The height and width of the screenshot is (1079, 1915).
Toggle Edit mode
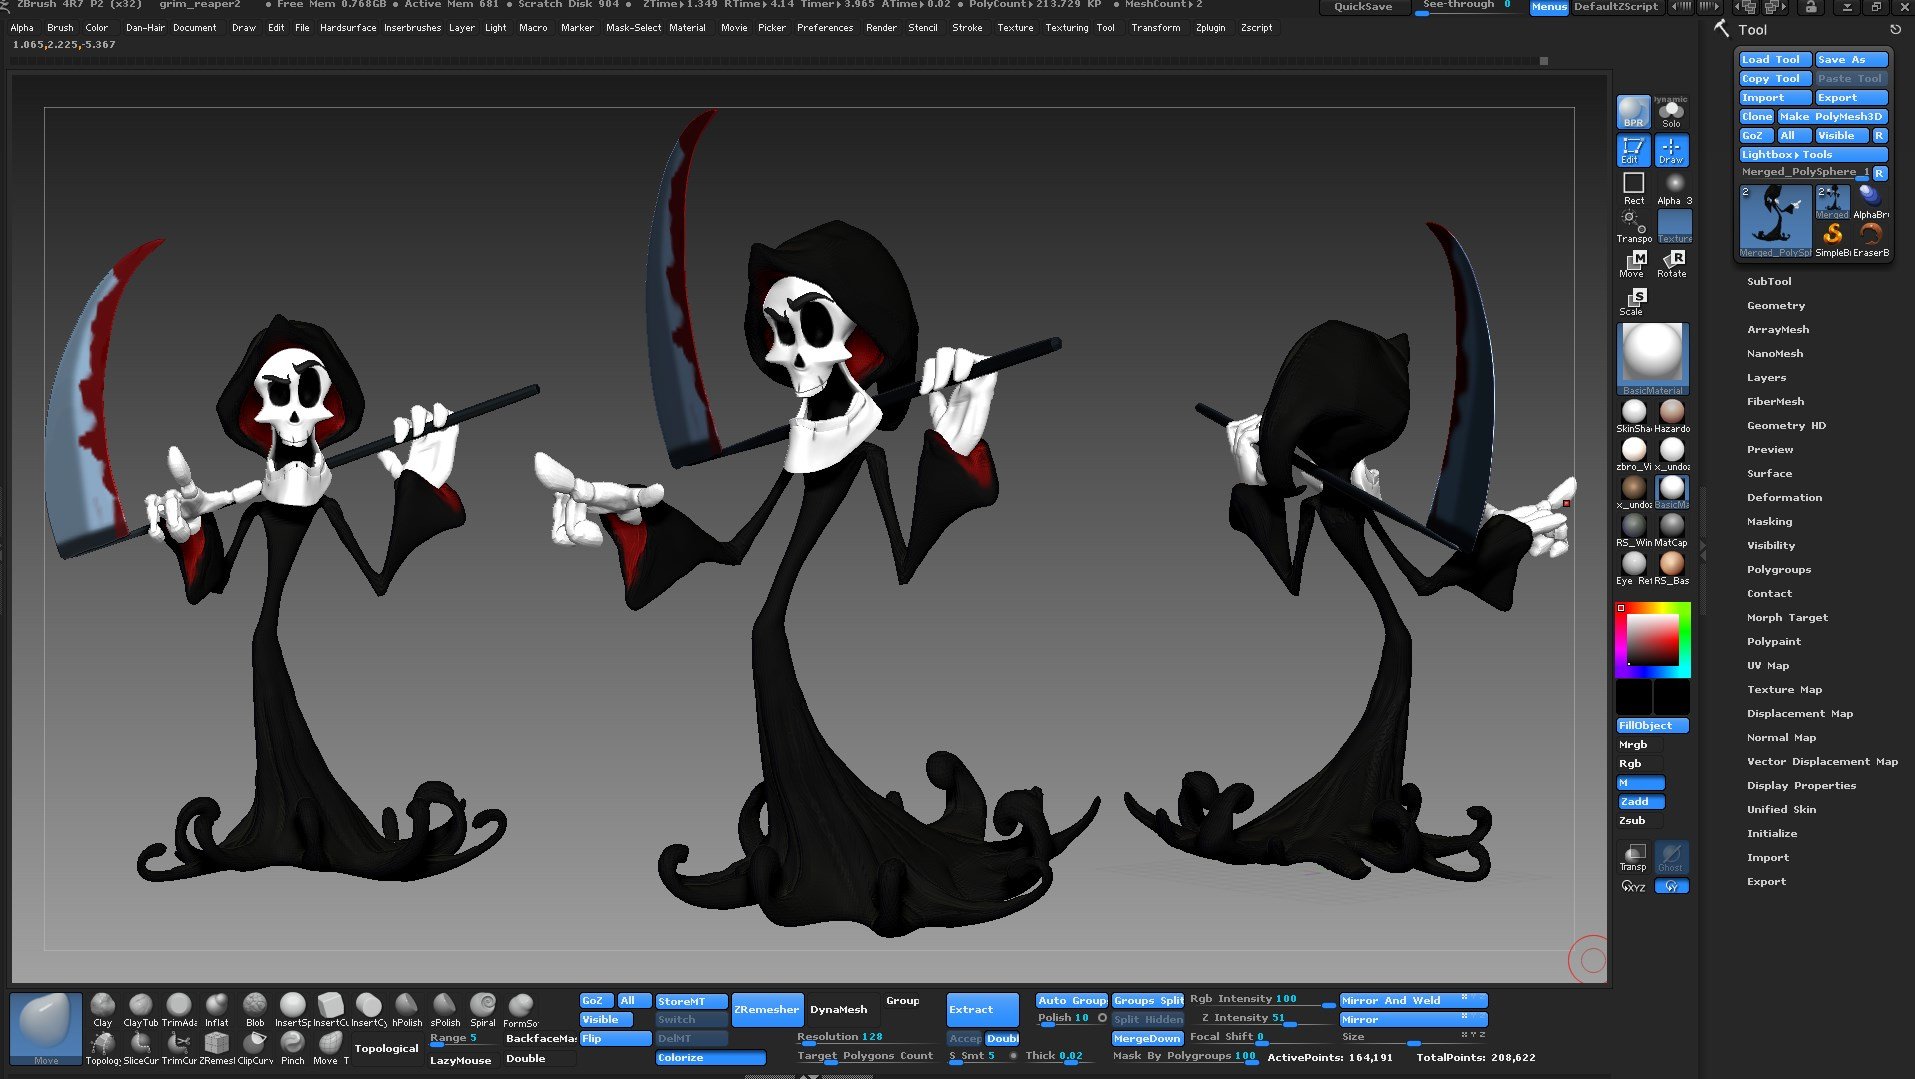tap(1633, 150)
